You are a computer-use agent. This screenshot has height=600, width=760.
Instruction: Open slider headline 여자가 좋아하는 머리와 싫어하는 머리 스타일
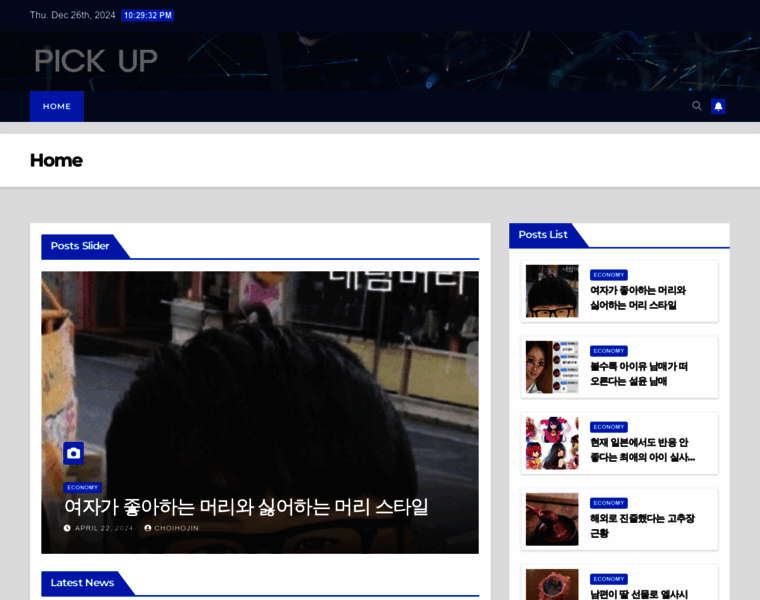246,507
